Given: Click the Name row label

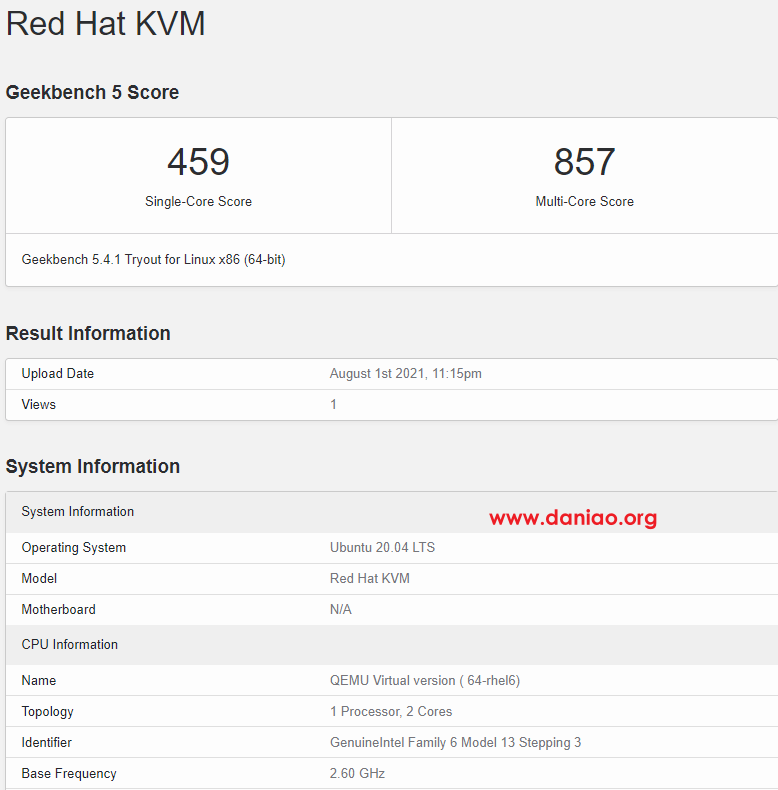Looking at the screenshot, I should point(39,681).
